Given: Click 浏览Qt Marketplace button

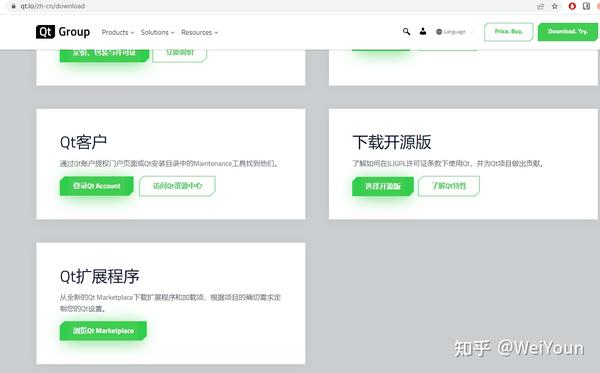Looking at the screenshot, I should pos(103,331).
